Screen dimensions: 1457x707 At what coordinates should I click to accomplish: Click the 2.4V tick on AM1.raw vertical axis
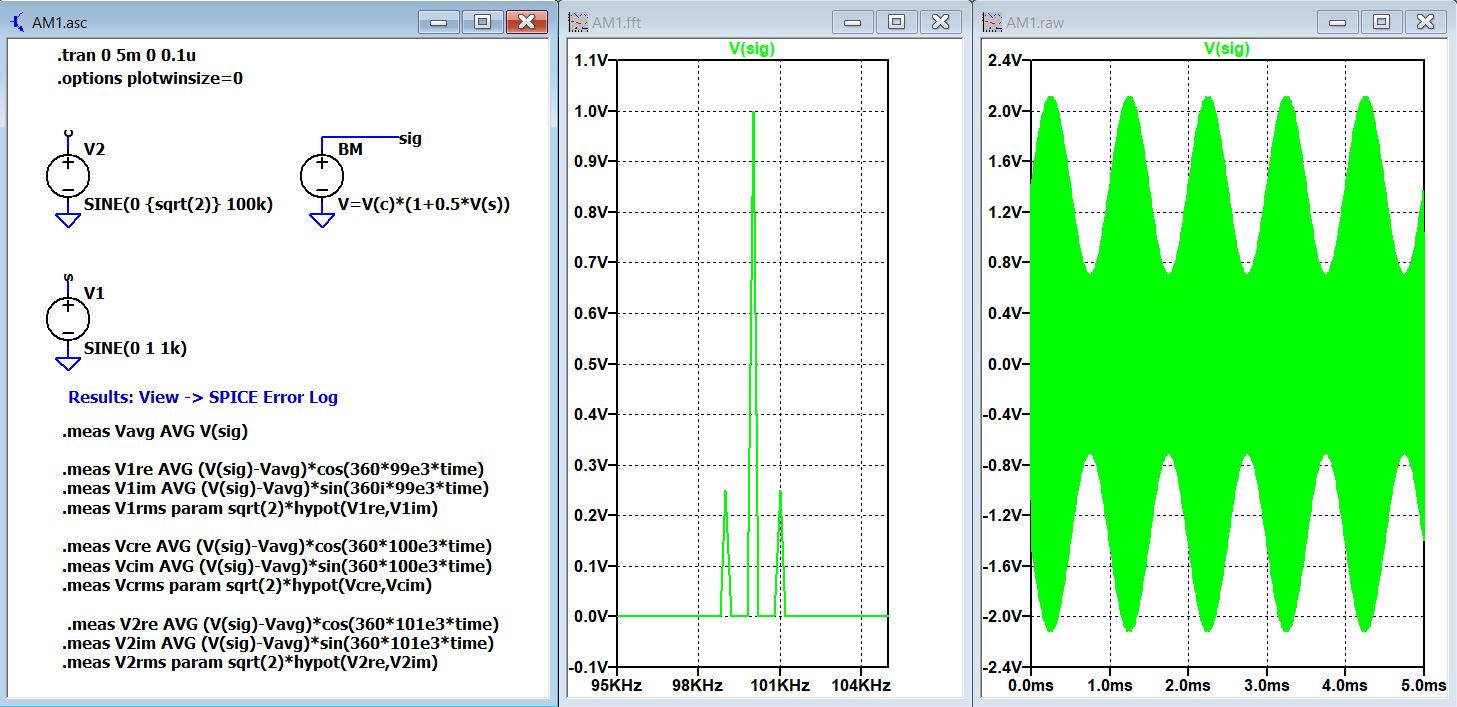(x=1004, y=60)
